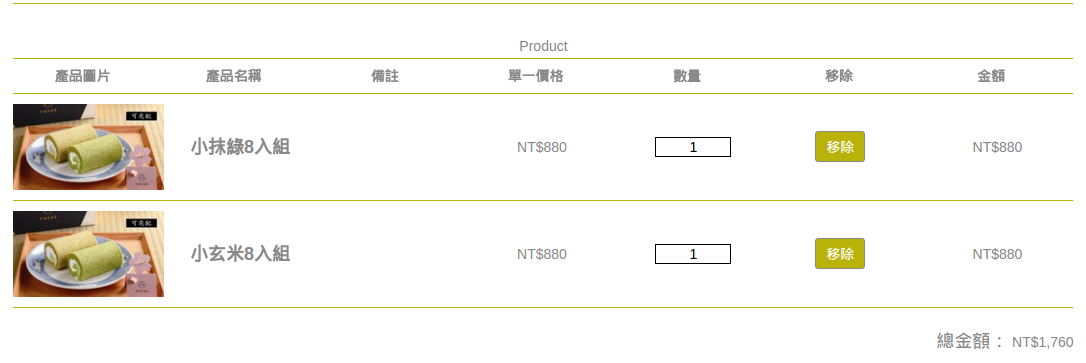Click the 產品名稱 column header
This screenshot has height=363, width=1086.
[233, 76]
